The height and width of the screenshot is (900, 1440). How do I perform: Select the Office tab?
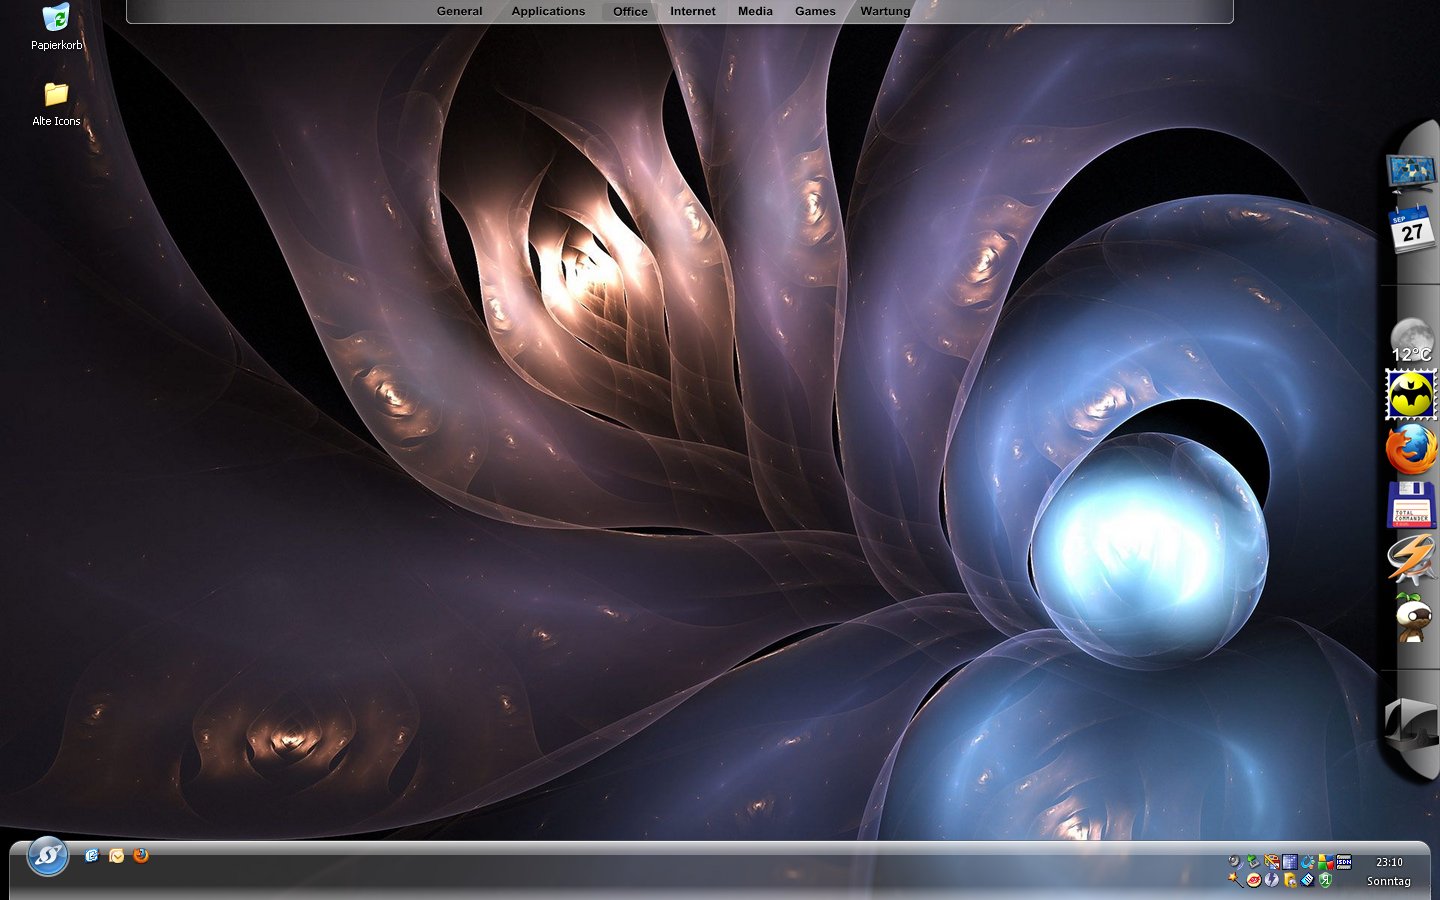click(x=630, y=11)
